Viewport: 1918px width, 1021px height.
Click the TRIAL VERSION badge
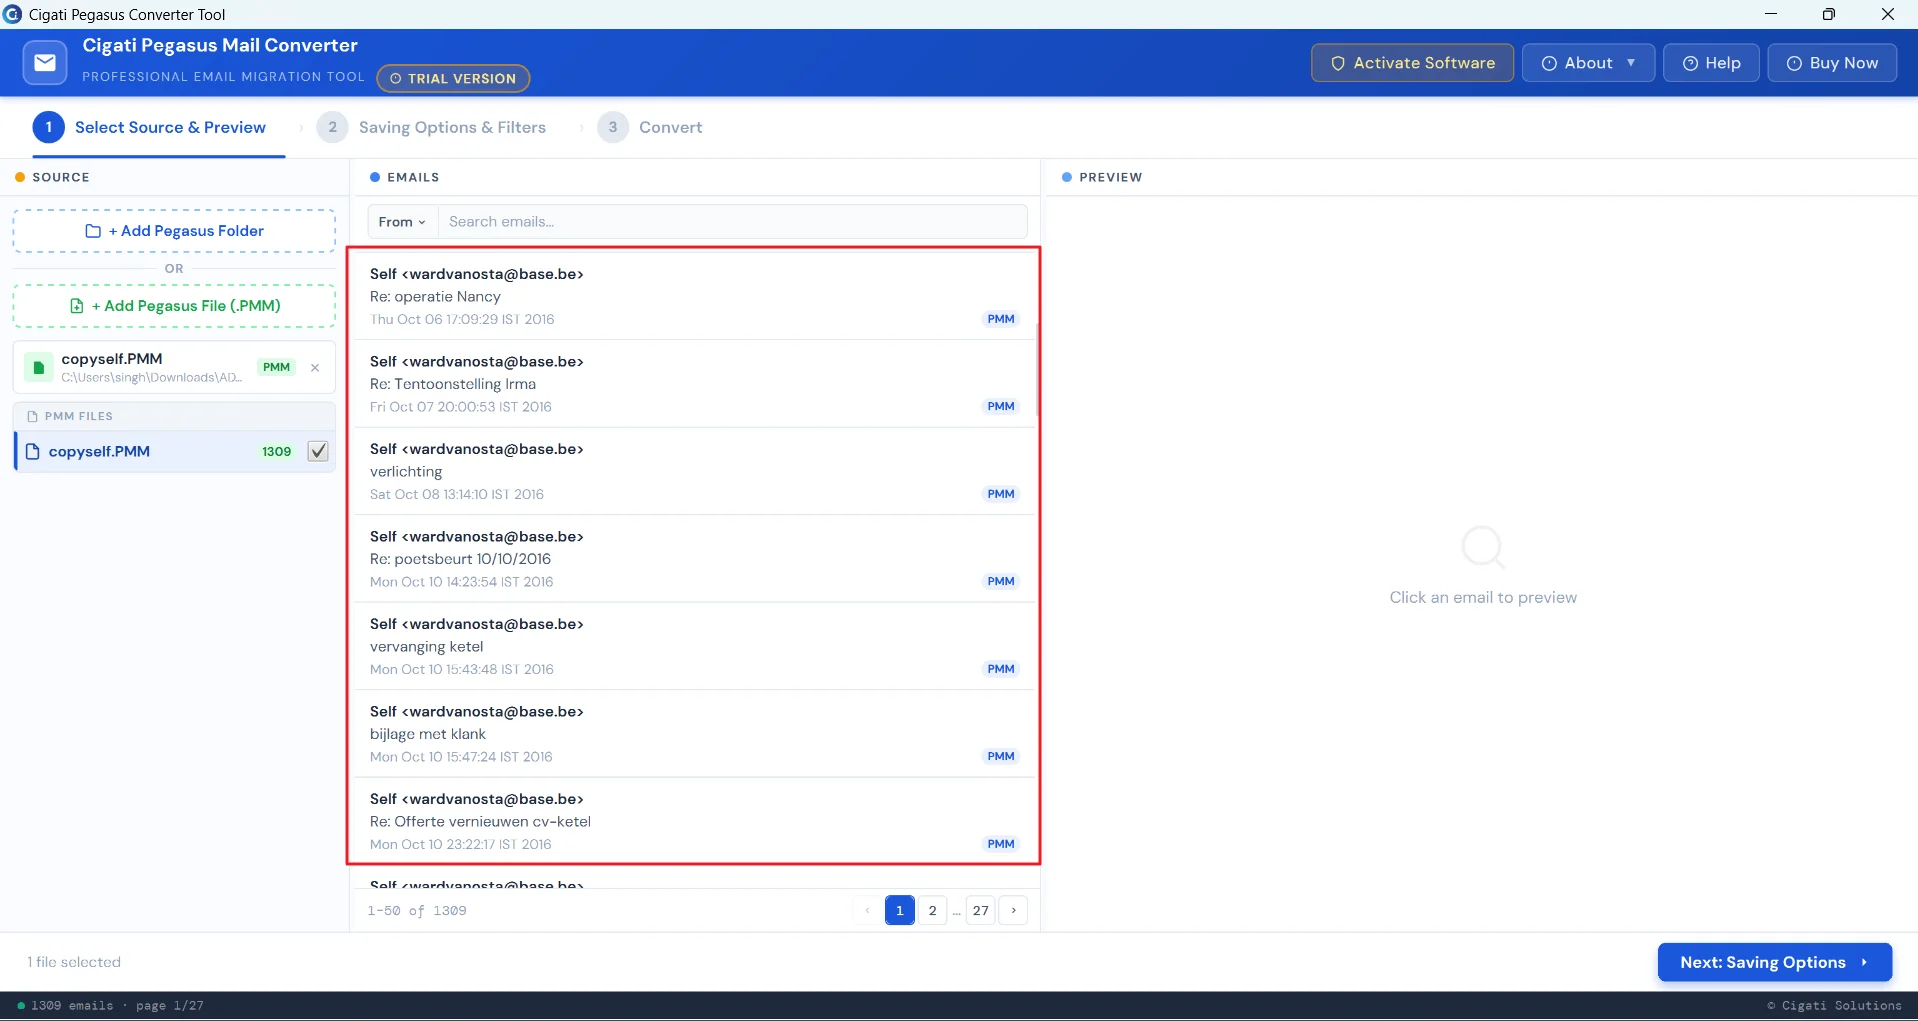pos(453,78)
